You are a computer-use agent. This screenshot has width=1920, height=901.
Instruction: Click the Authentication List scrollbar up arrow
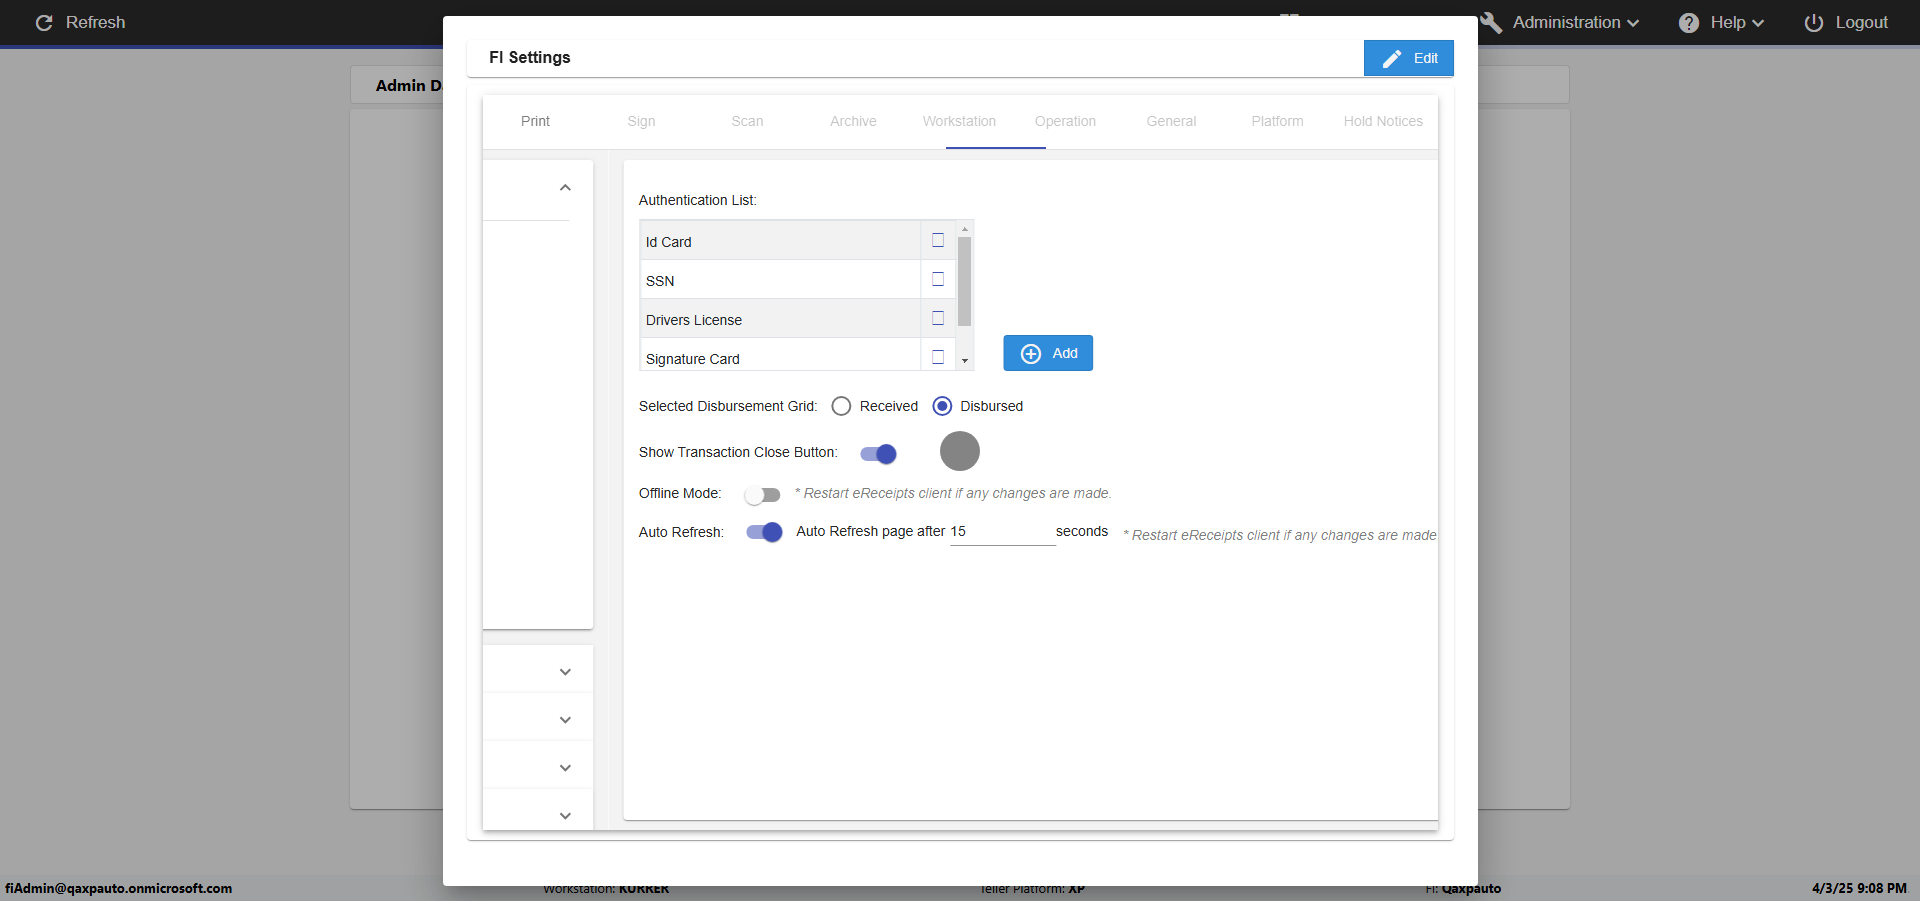[965, 229]
